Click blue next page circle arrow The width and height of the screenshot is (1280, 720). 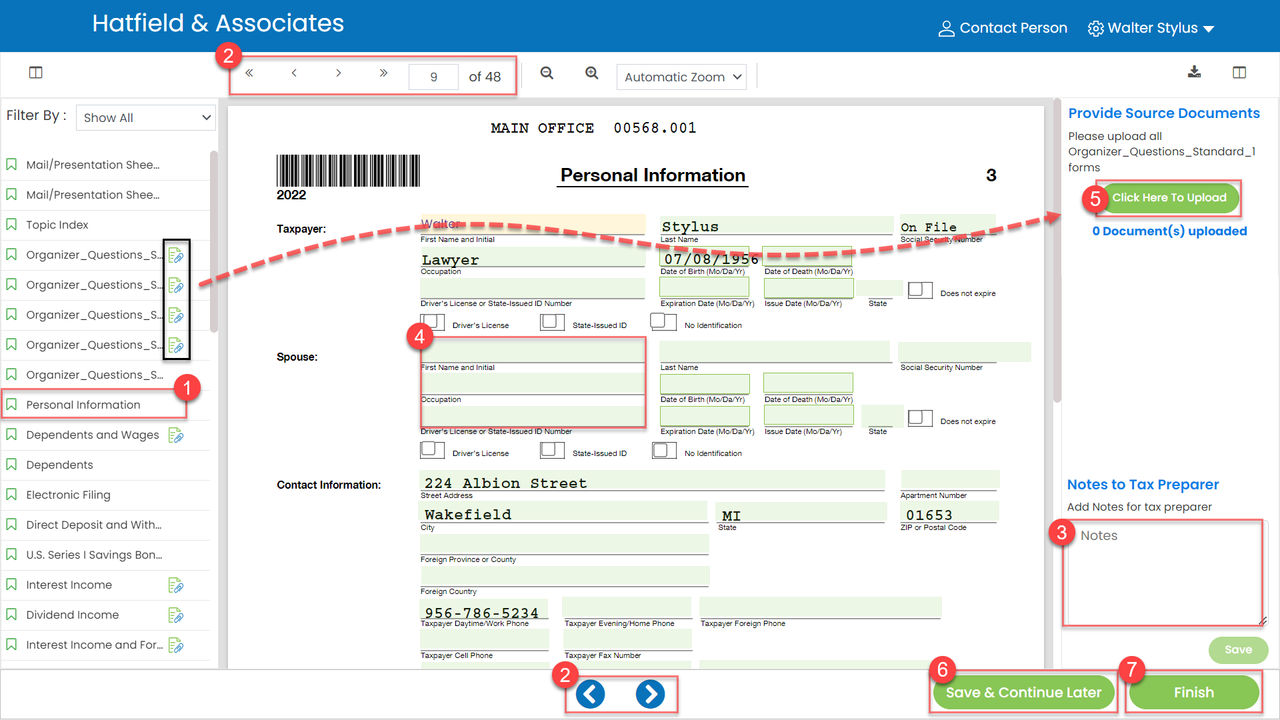[650, 693]
